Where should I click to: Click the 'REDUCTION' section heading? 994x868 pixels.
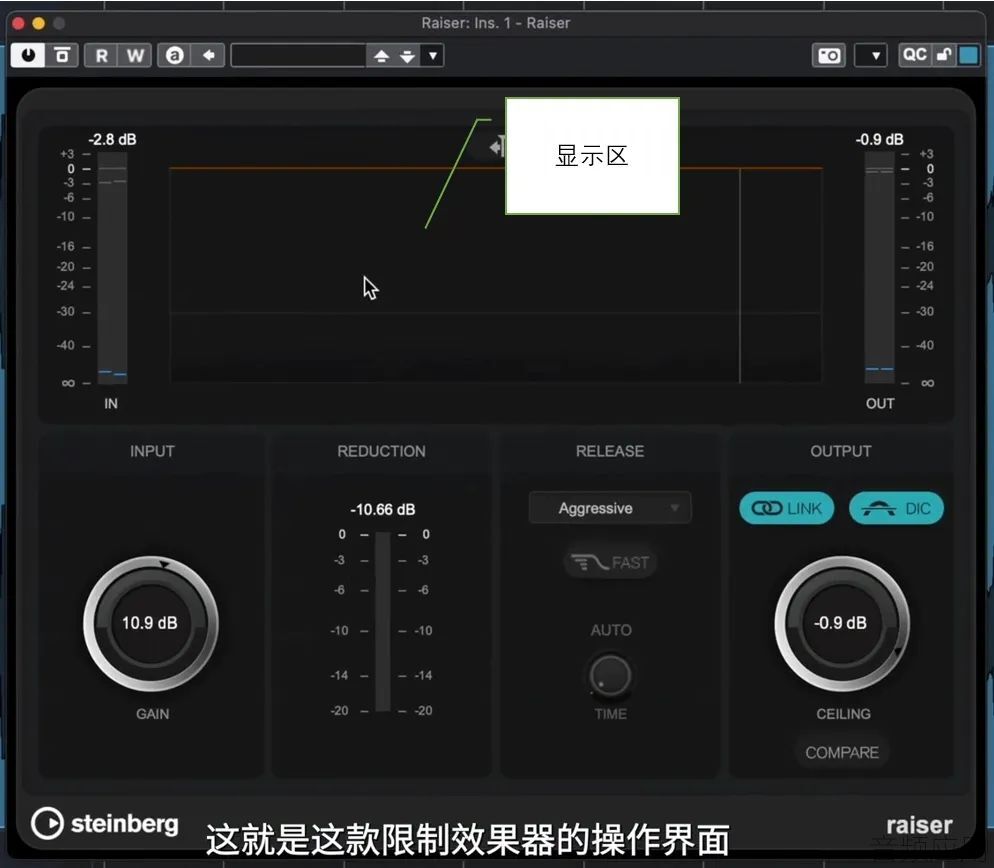(x=382, y=451)
